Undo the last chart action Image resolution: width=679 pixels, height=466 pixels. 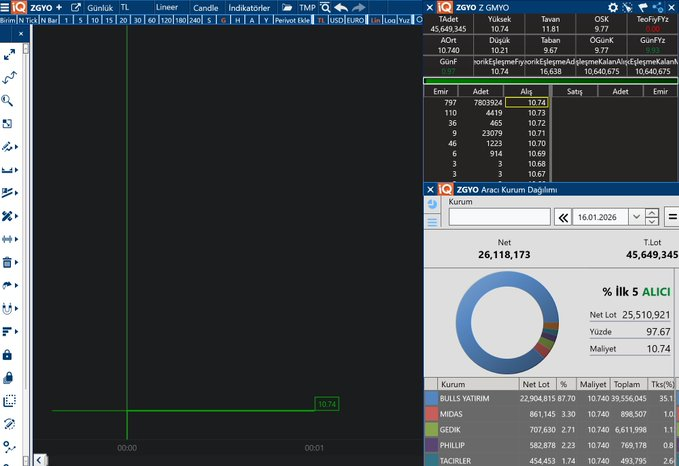[x=341, y=7]
